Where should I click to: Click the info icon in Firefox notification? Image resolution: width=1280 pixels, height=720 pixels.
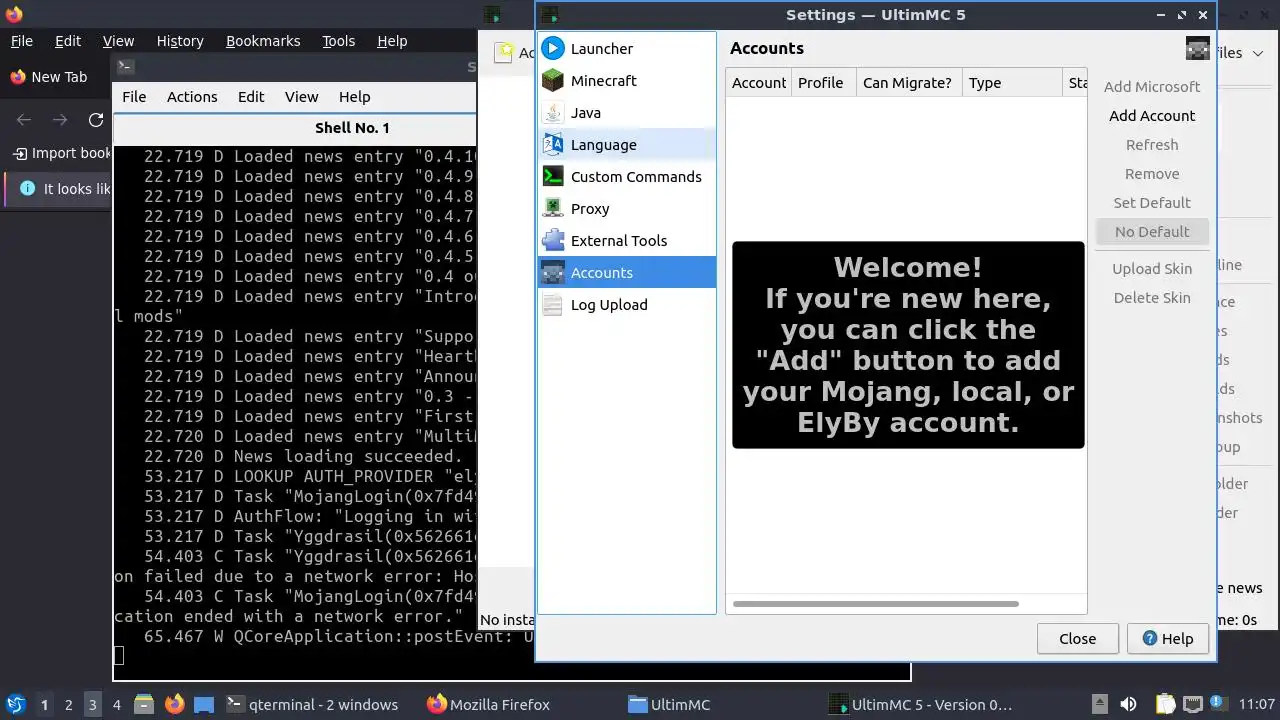coord(27,188)
